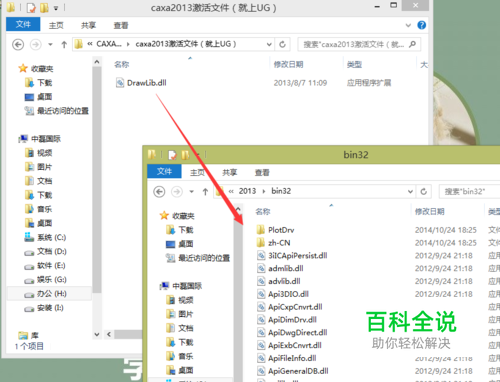
Task: Click sidebar scroll-down arrow in caxa2013 window
Action: pyautogui.click(x=97, y=334)
